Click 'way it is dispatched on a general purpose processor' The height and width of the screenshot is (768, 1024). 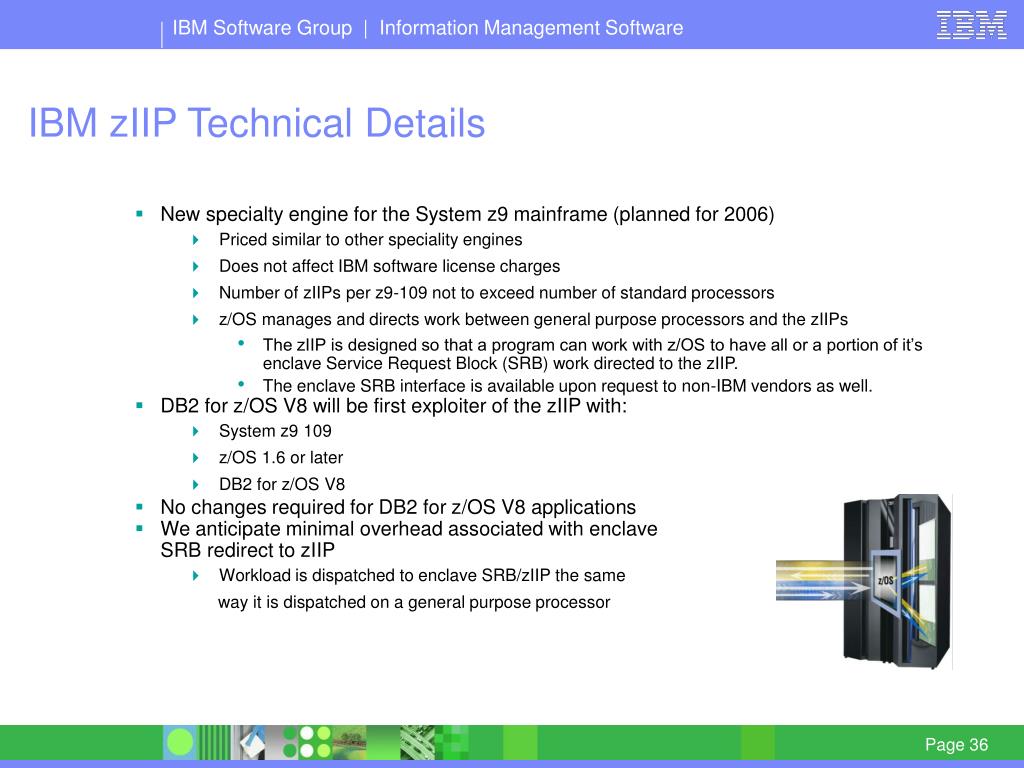tap(414, 602)
